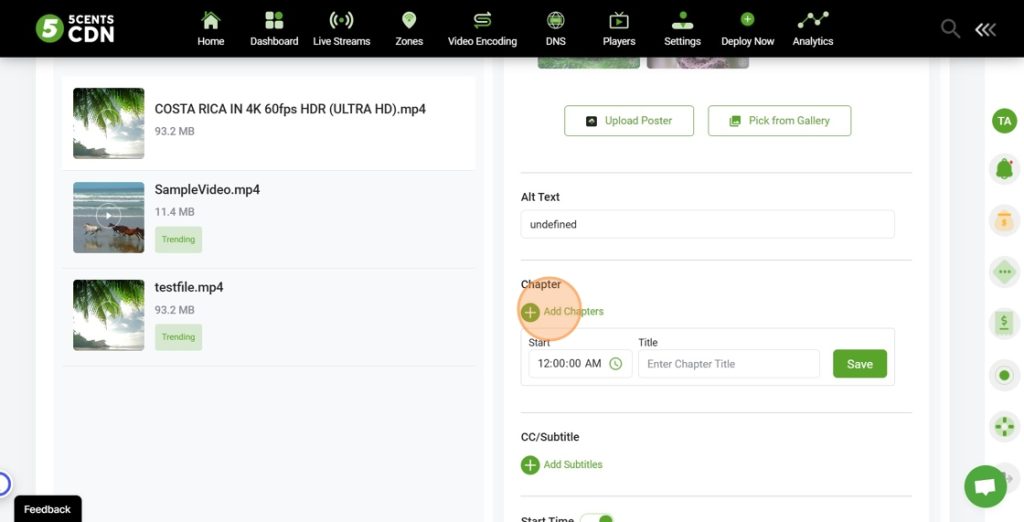Open the Feedback tab
This screenshot has height=522, width=1024.
click(47, 509)
